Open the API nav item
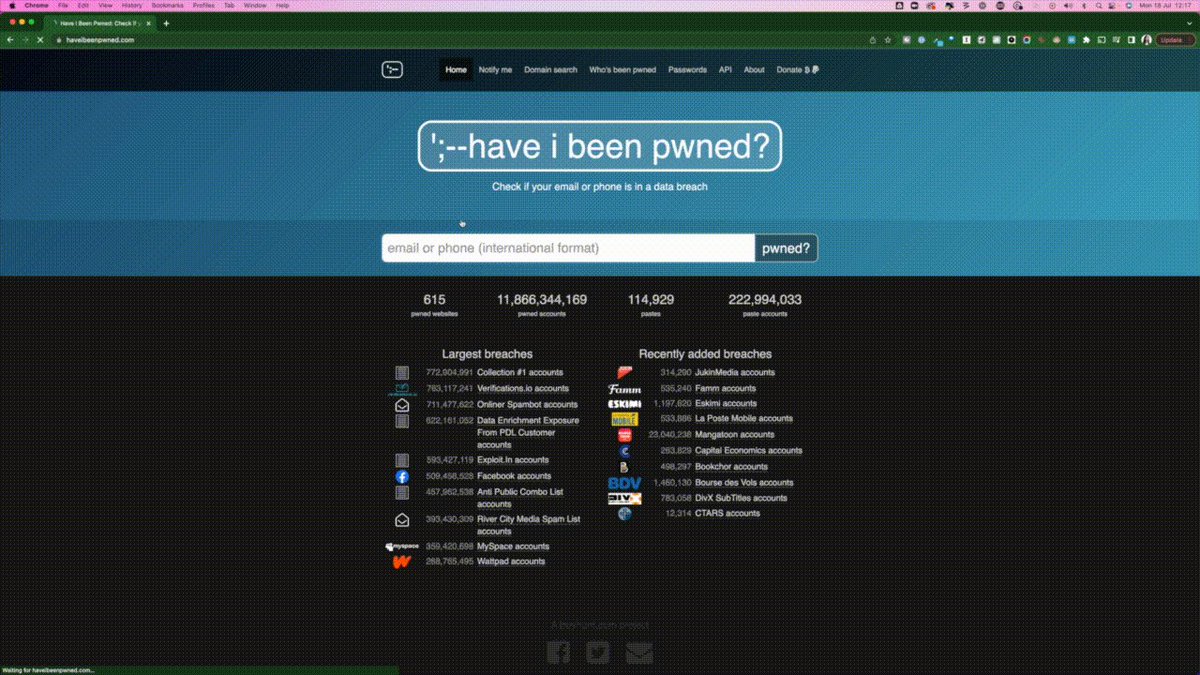1200x675 pixels. pos(726,70)
